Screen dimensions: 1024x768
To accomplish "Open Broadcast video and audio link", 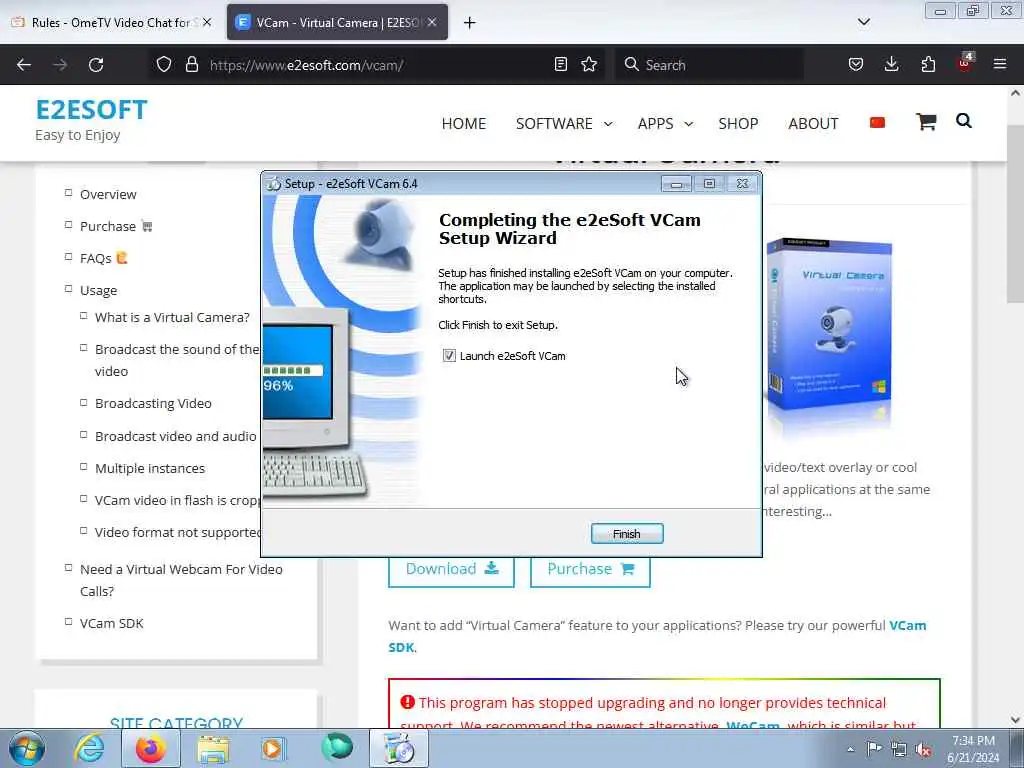I will [176, 436].
